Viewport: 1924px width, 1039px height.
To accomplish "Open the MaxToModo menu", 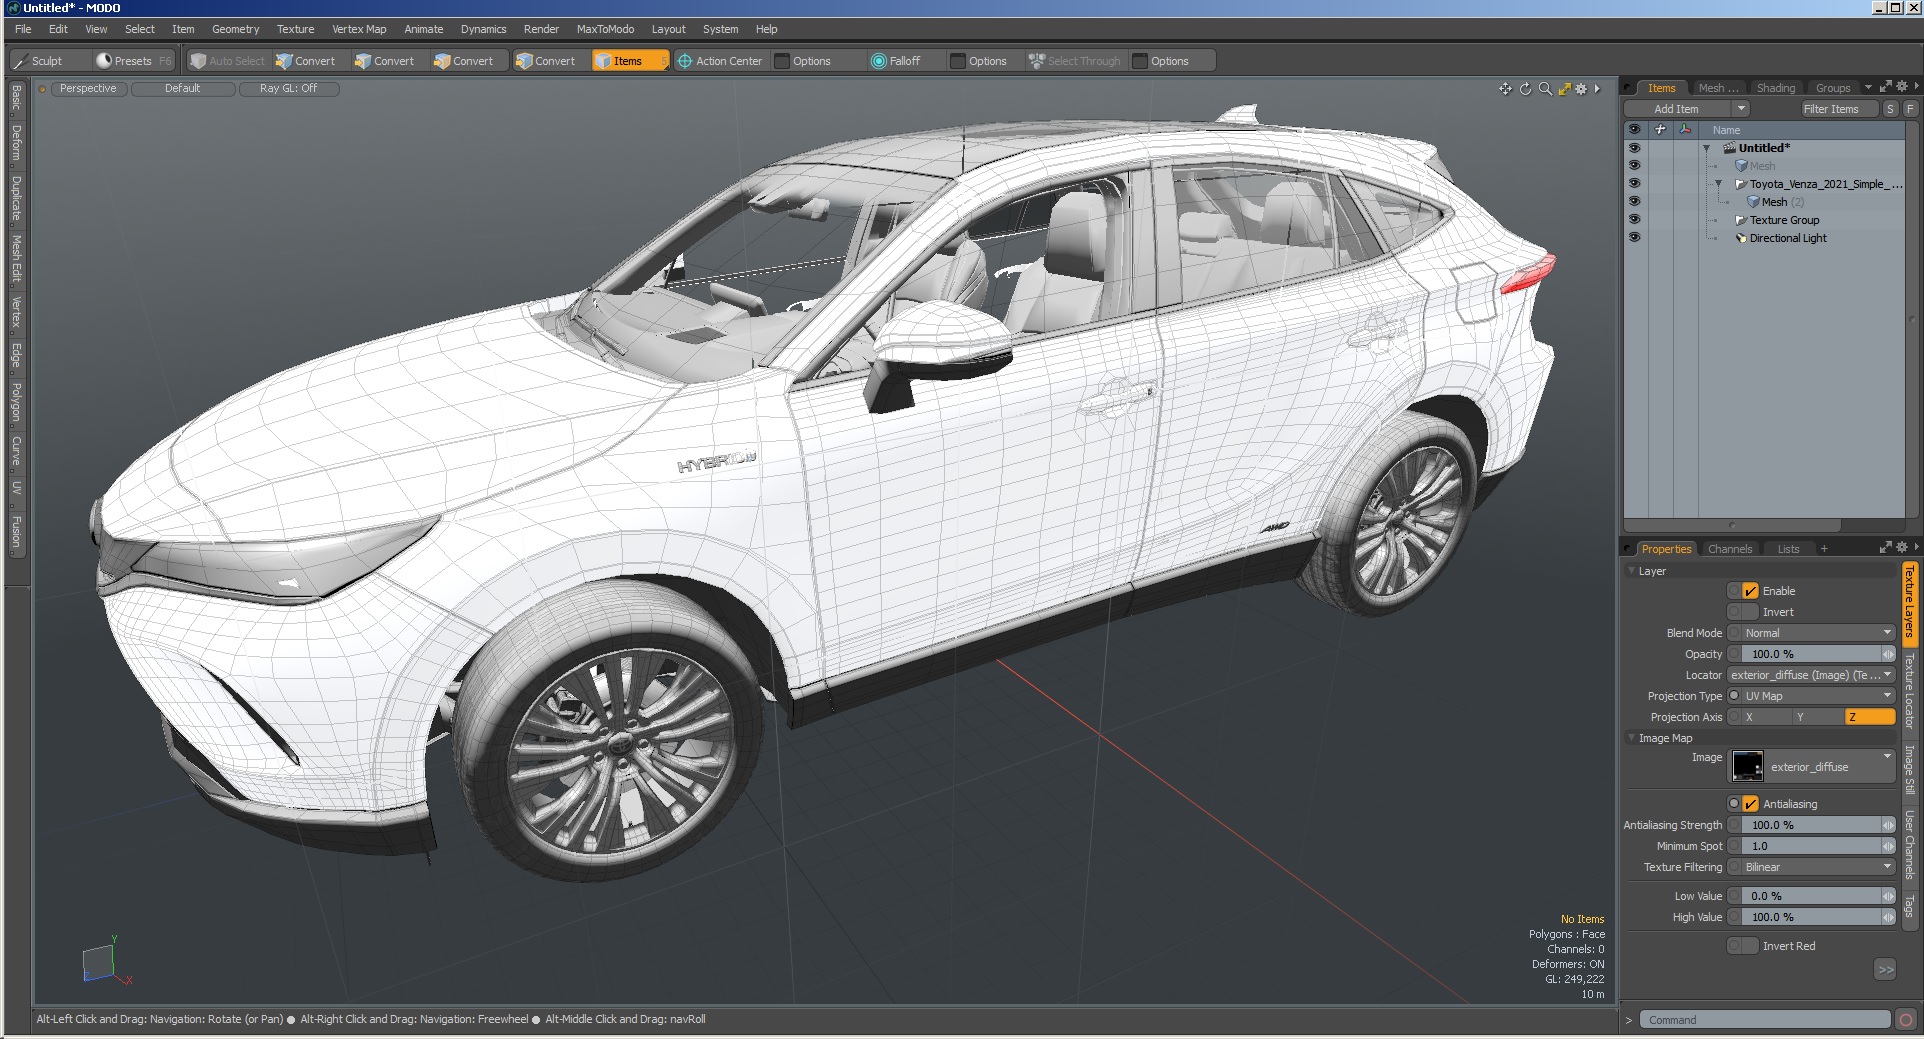I will click(605, 29).
